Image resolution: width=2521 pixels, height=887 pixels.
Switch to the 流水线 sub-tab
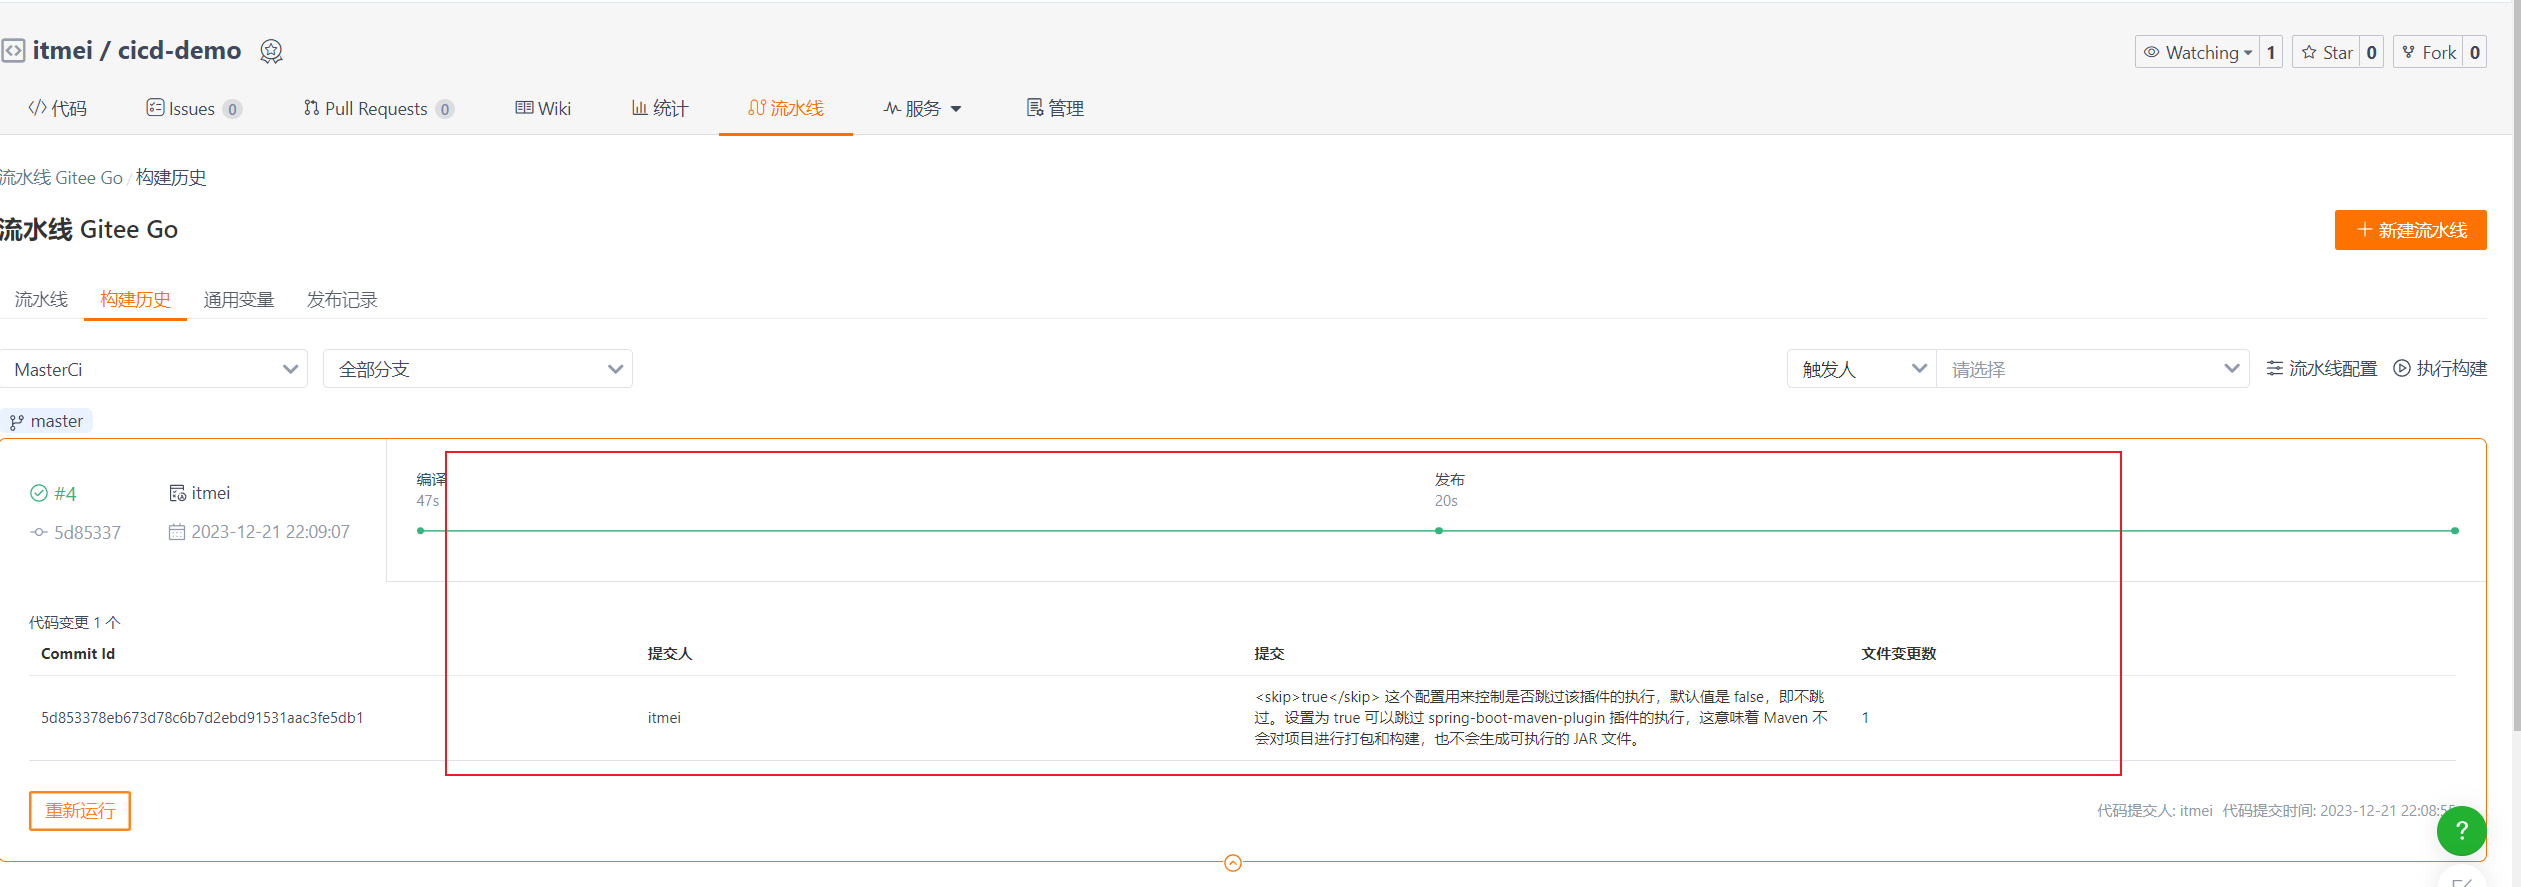41,299
